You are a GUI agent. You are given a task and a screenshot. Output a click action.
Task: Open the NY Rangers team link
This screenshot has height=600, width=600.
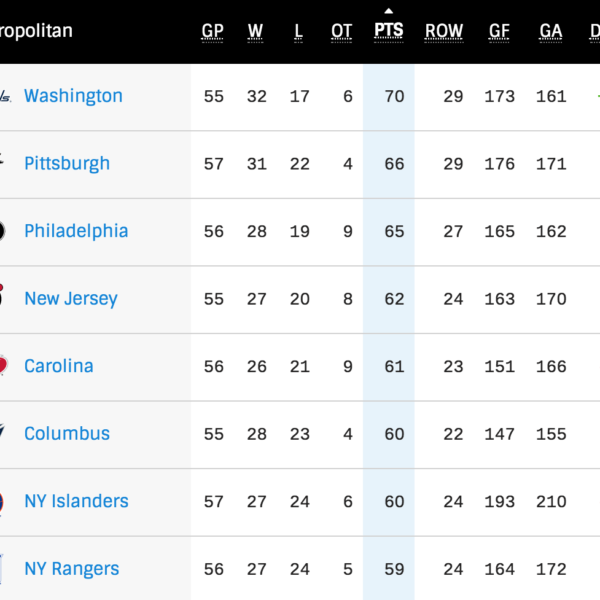coord(71,569)
